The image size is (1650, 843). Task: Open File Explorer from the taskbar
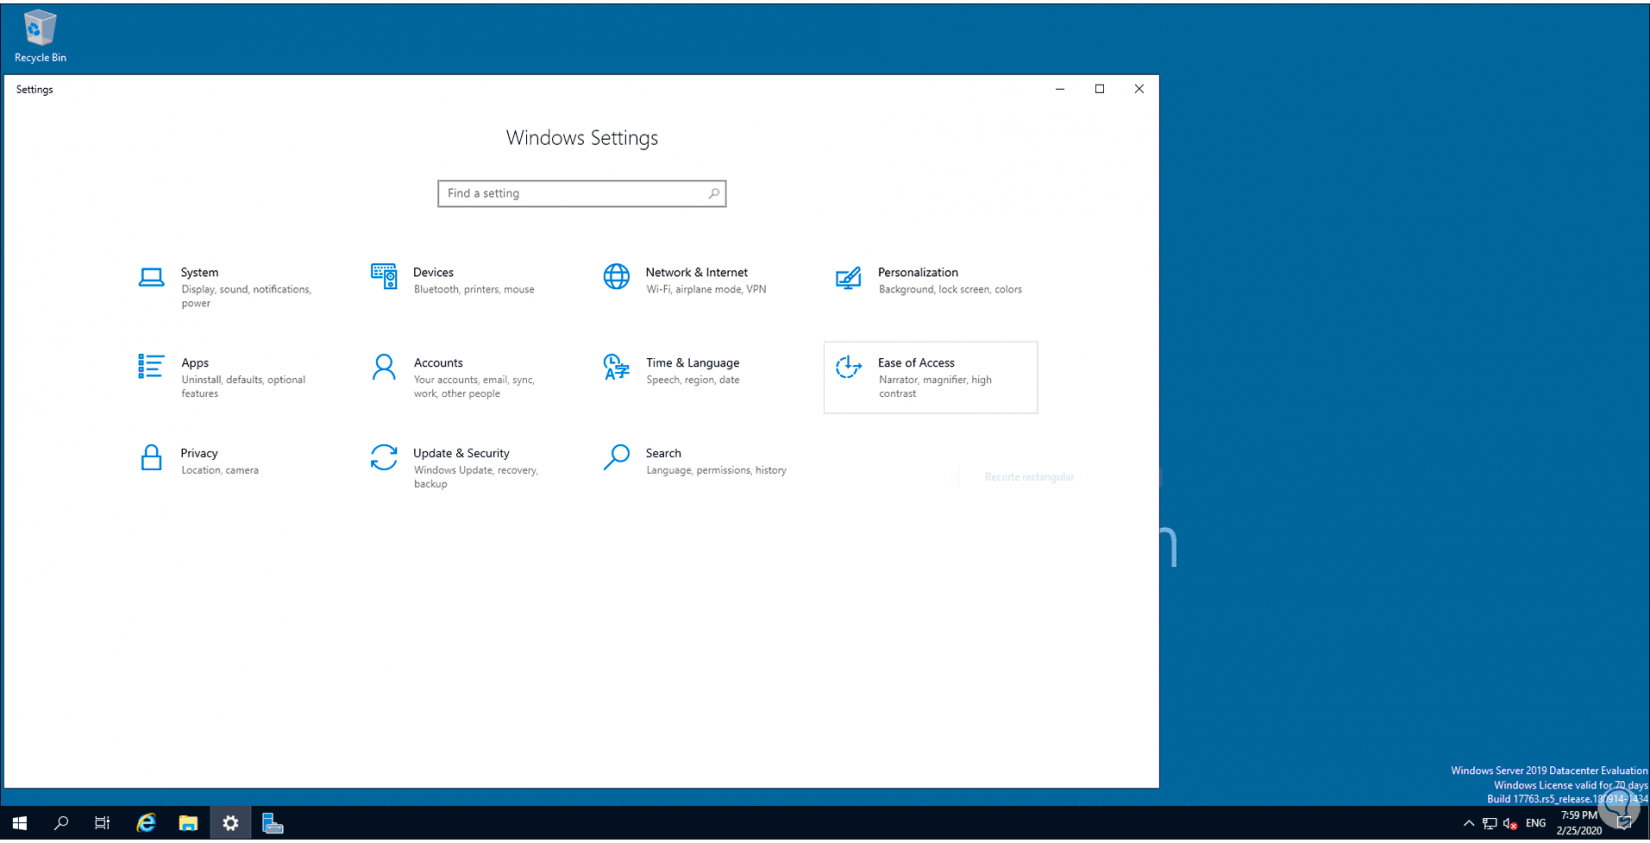[x=188, y=823]
